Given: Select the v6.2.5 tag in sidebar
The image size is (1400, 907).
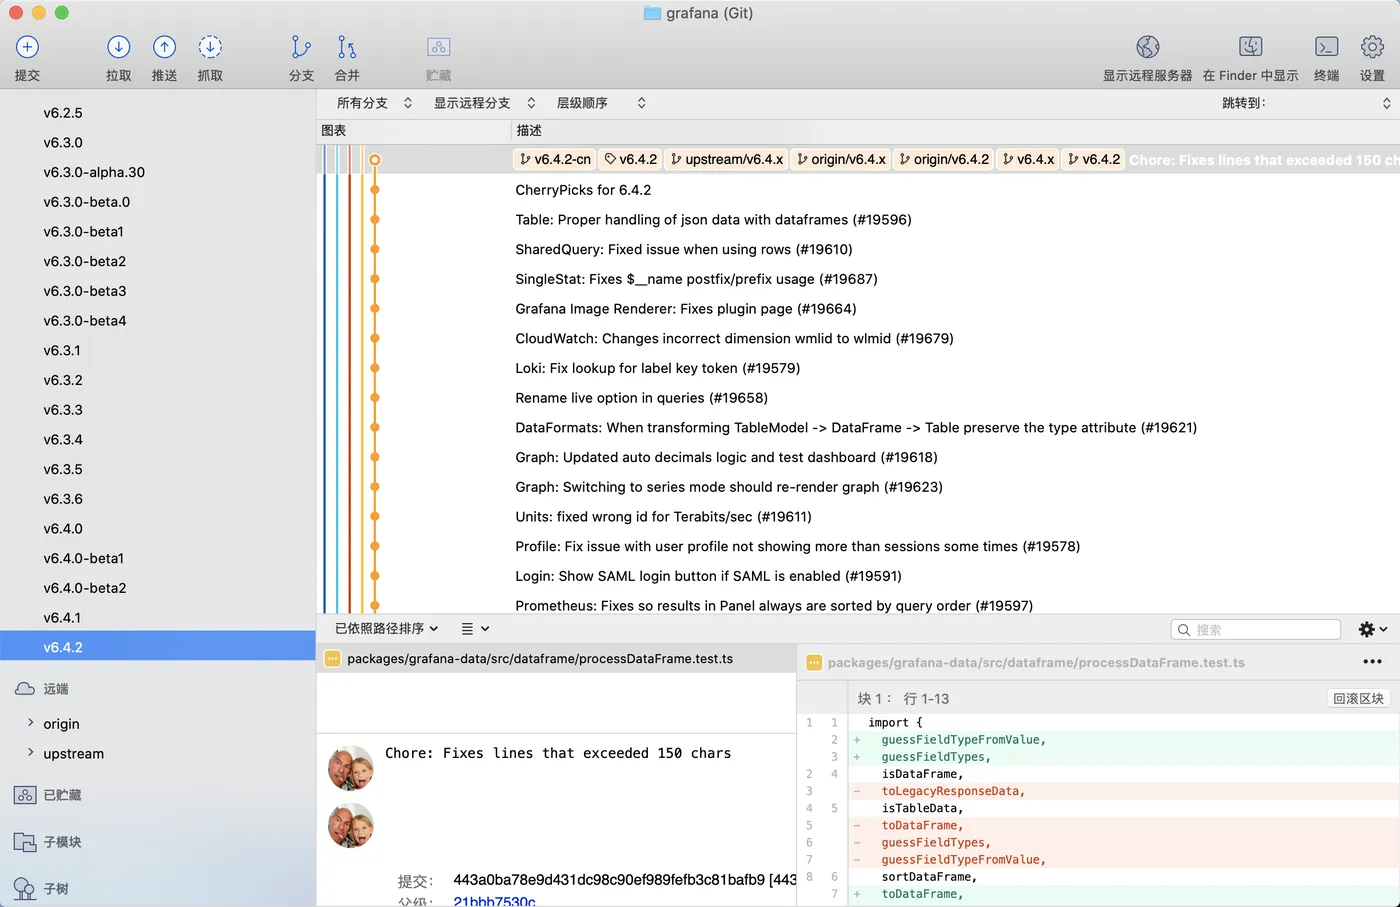Looking at the screenshot, I should pos(158,113).
